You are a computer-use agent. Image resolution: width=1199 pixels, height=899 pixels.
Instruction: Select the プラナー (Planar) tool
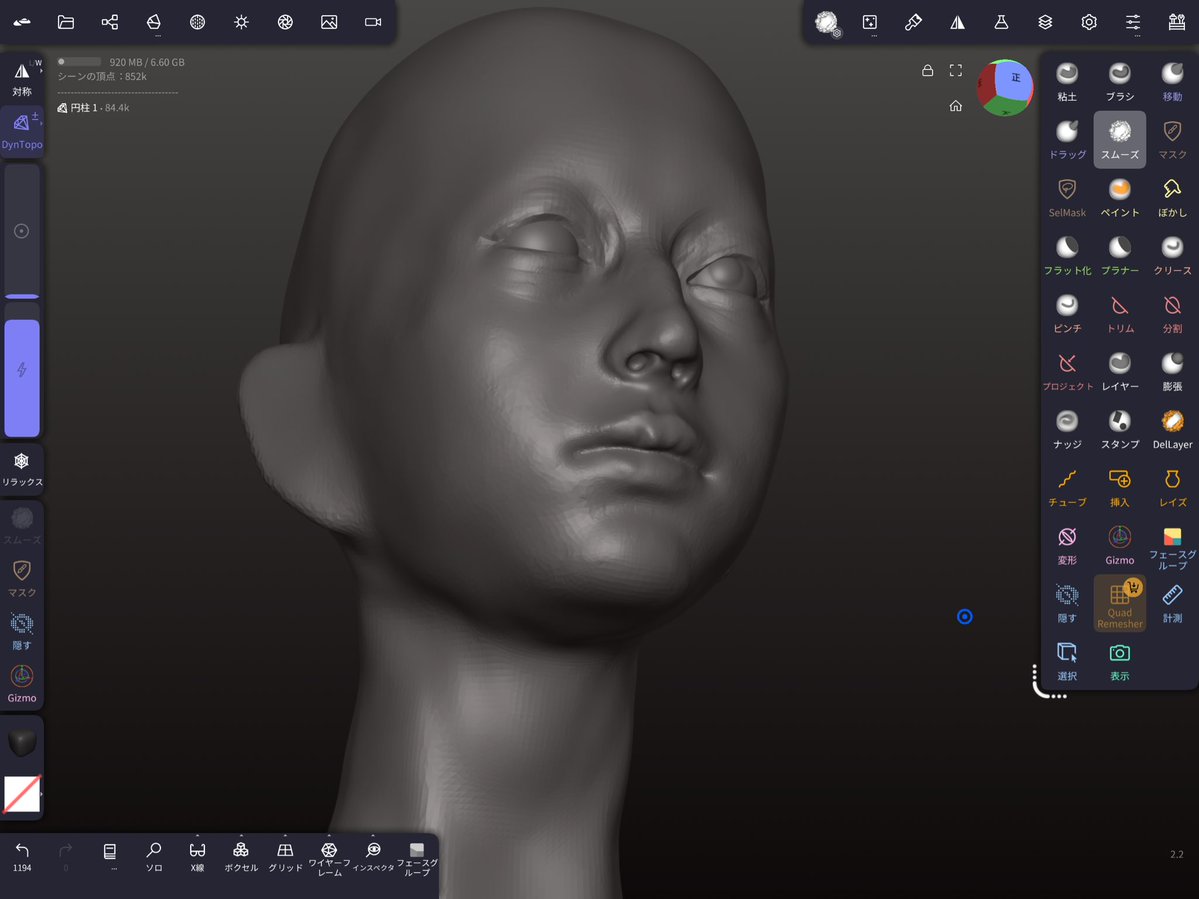point(1119,255)
